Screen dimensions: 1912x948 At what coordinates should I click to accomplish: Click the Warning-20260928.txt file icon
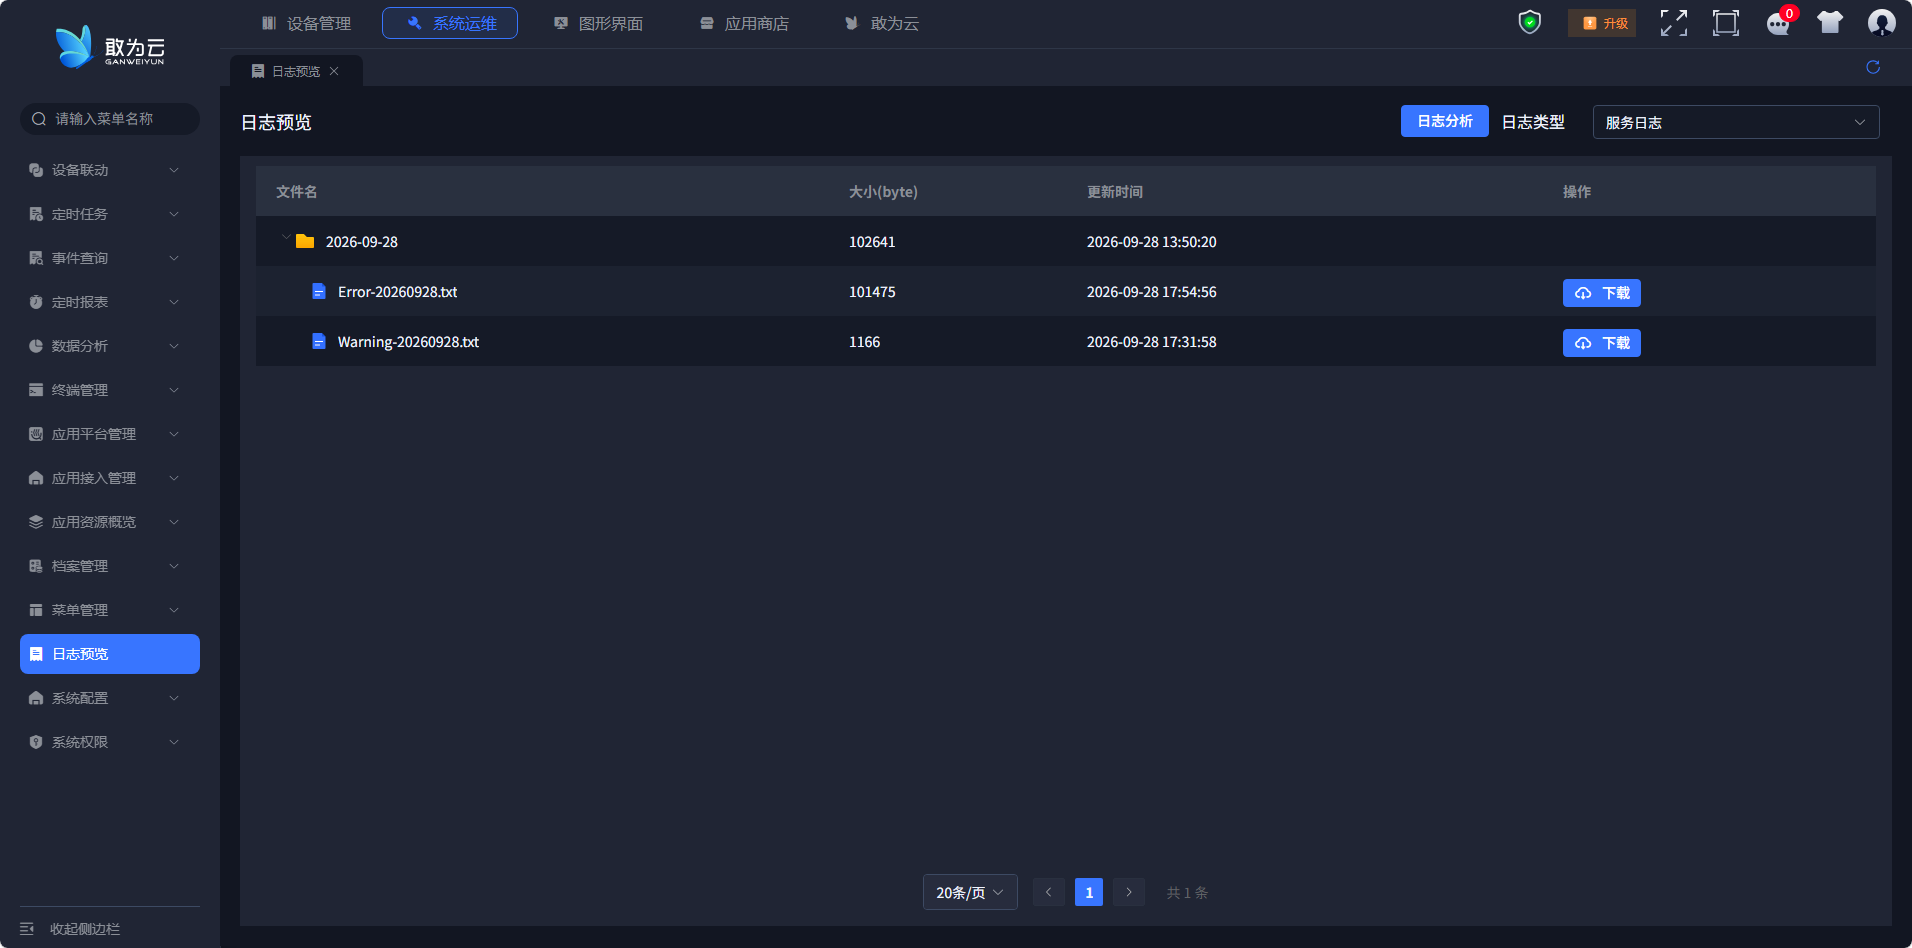[319, 341]
